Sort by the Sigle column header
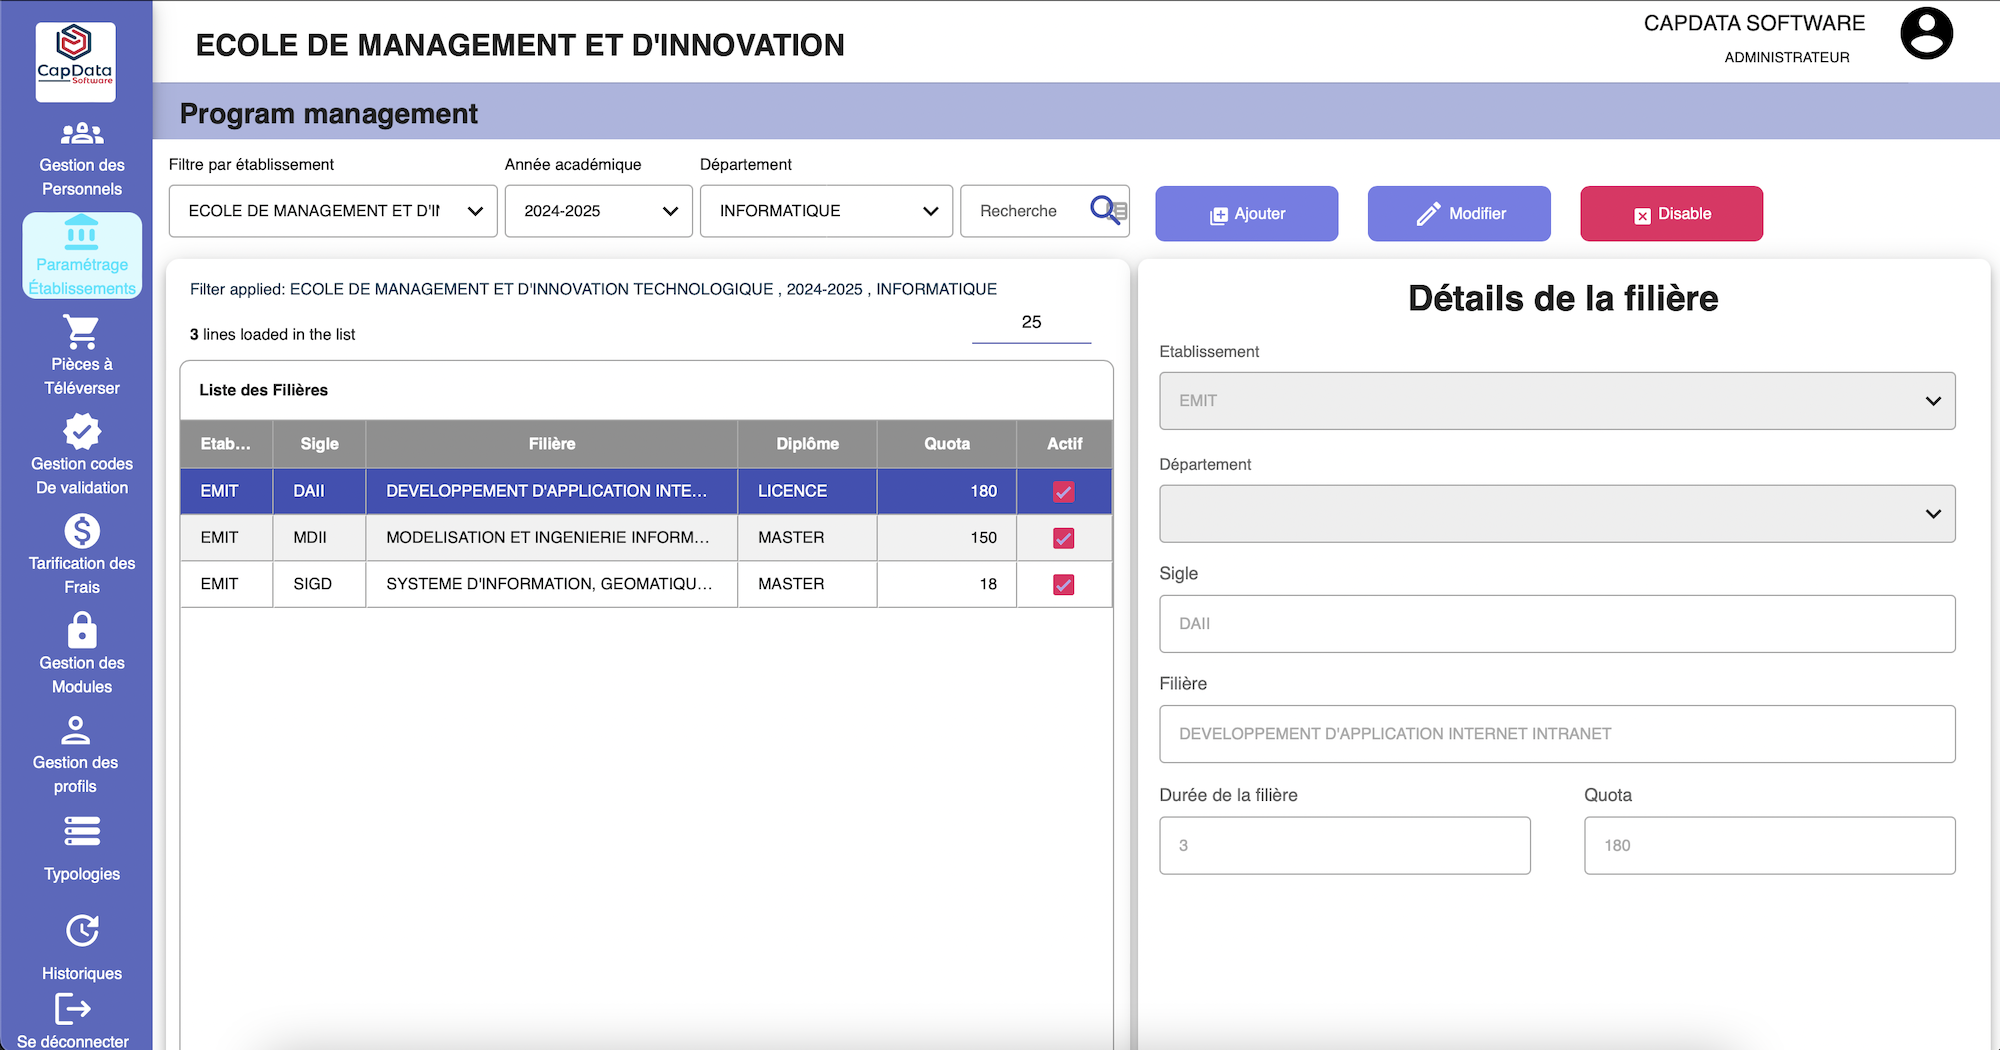This screenshot has height=1050, width=2000. tap(320, 444)
